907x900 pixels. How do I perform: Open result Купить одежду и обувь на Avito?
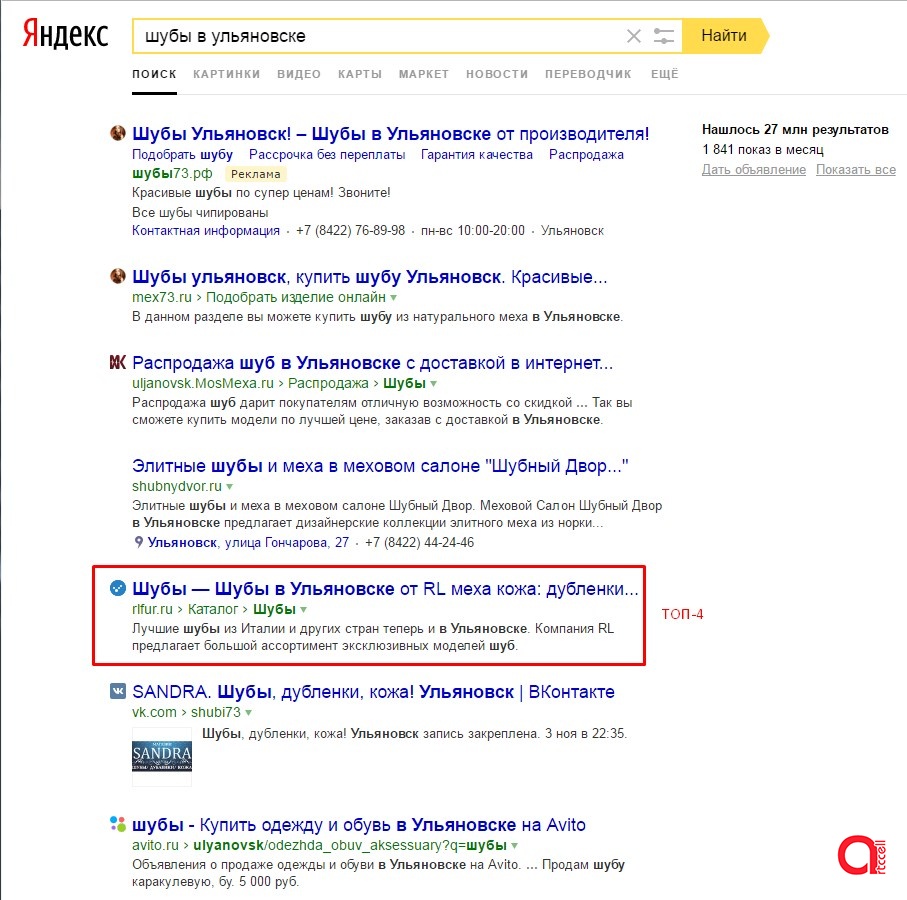tap(359, 824)
